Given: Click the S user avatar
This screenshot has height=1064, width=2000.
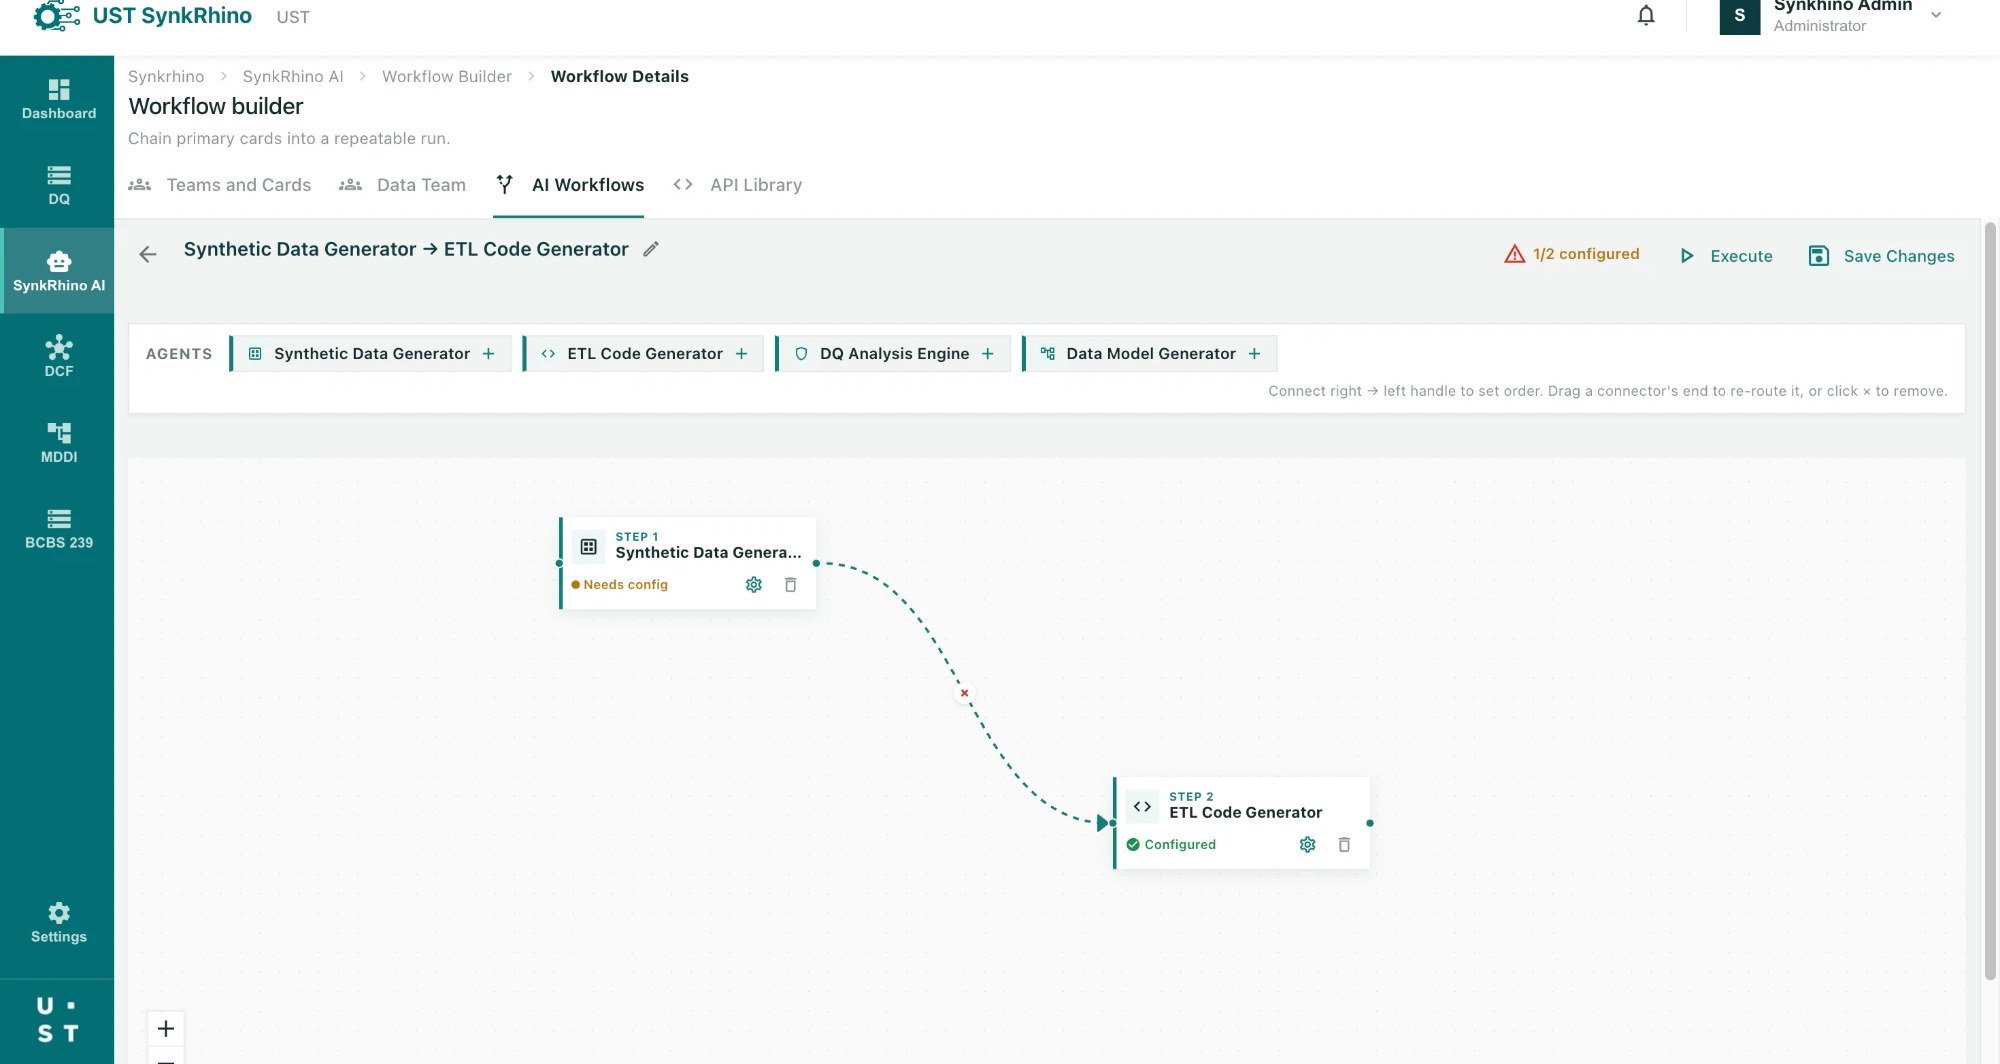Looking at the screenshot, I should [1740, 16].
